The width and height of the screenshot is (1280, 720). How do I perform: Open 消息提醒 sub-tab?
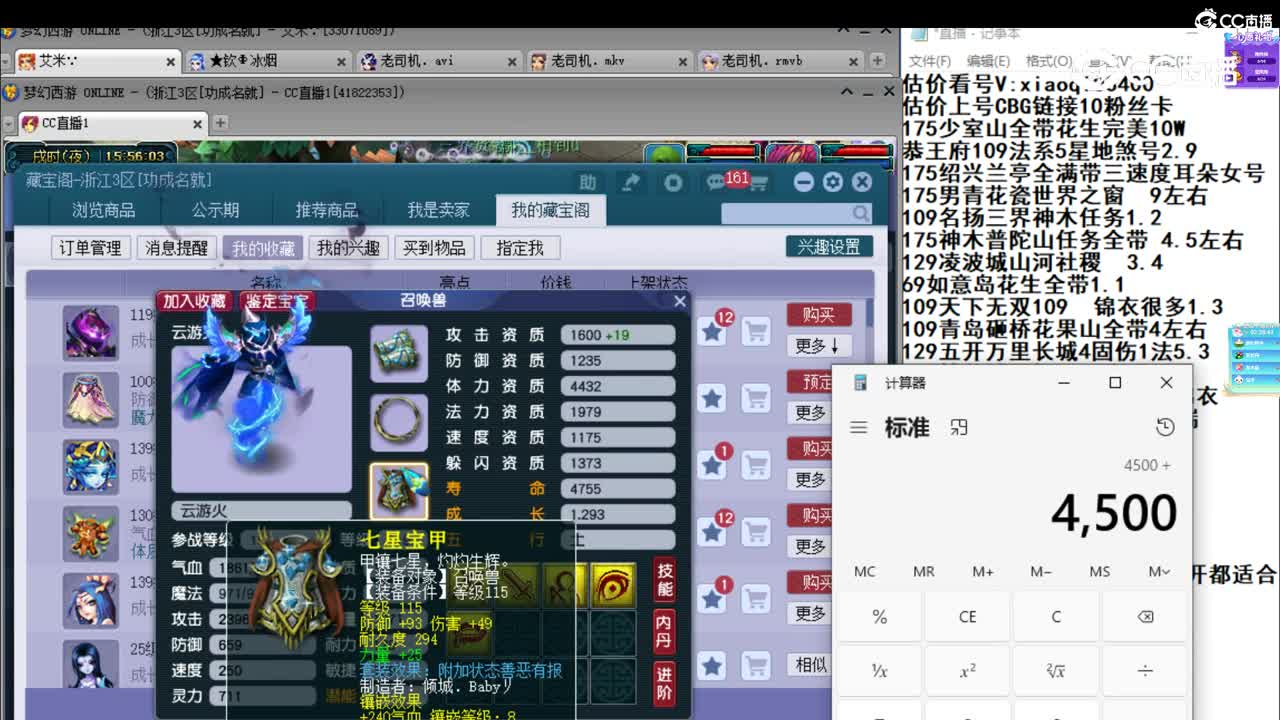177,248
